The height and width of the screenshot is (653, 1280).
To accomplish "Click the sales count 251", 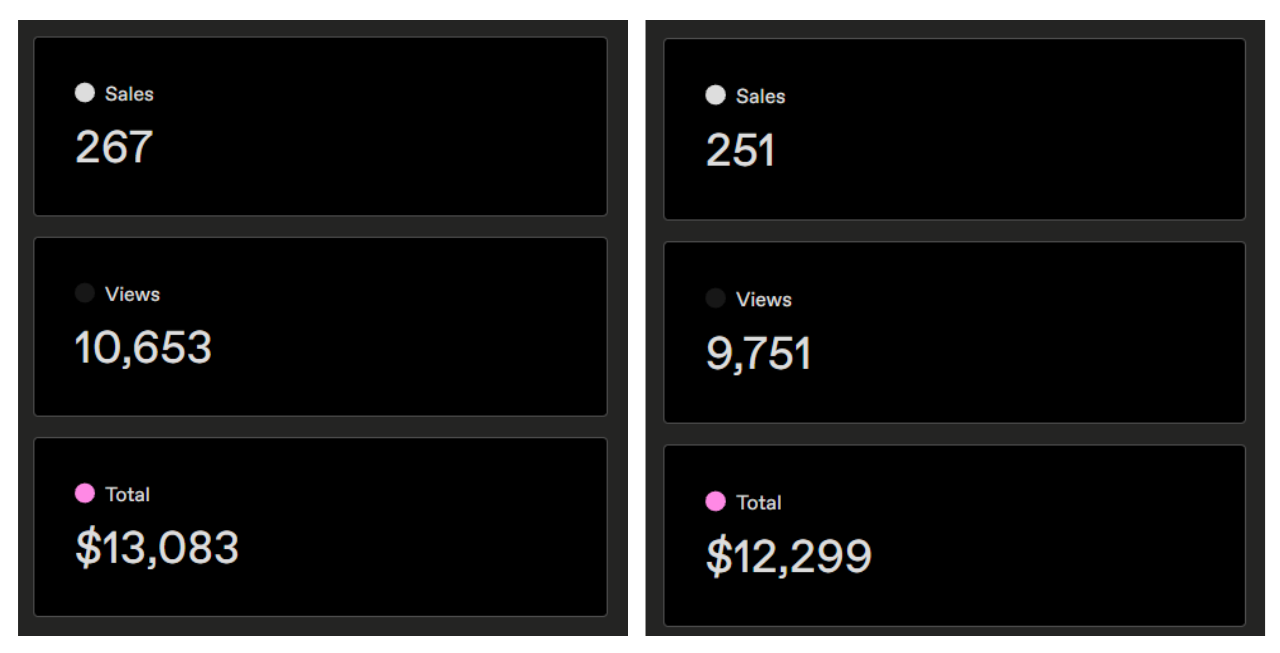I will pyautogui.click(x=740, y=151).
